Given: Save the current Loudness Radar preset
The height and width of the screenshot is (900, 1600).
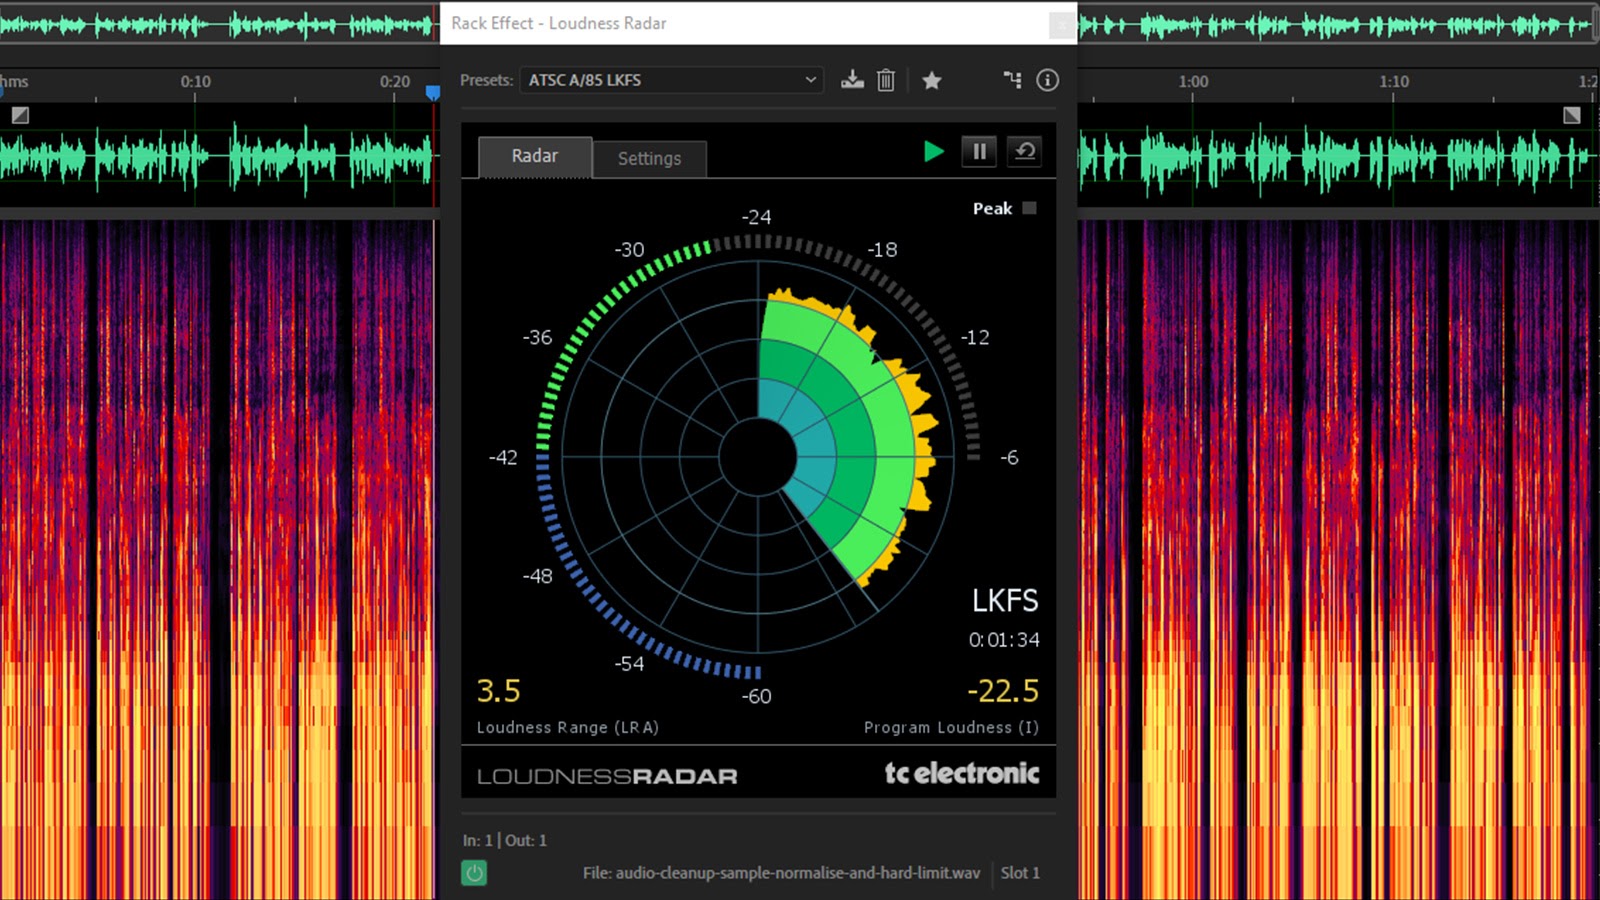Looking at the screenshot, I should click(852, 80).
